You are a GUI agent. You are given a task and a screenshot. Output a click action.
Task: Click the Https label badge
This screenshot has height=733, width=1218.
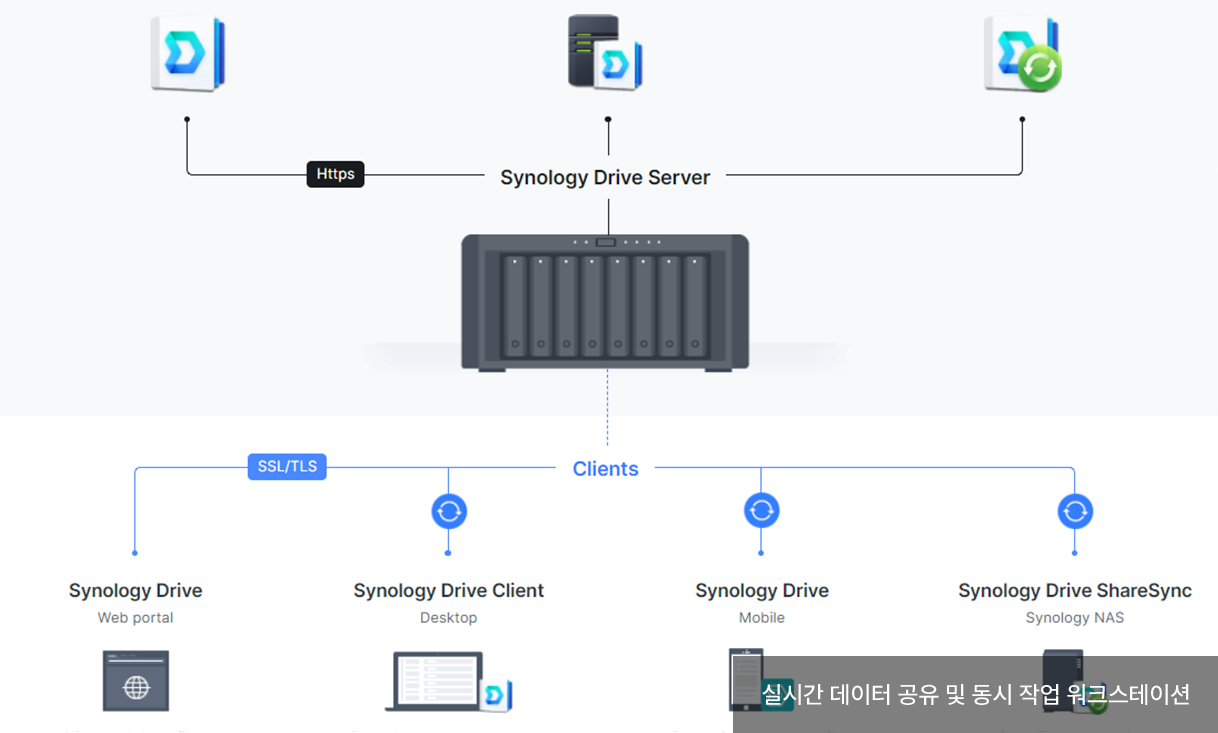point(335,174)
